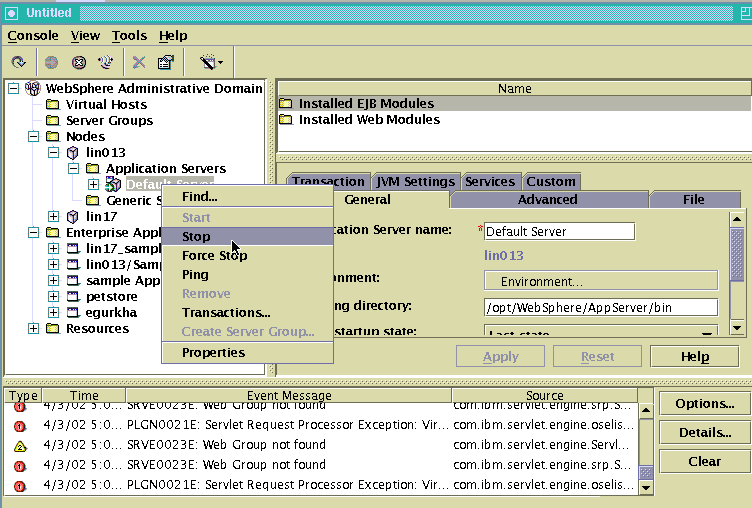The width and height of the screenshot is (752, 508).
Task: Click the Stop toolbar icon
Action: pos(79,62)
